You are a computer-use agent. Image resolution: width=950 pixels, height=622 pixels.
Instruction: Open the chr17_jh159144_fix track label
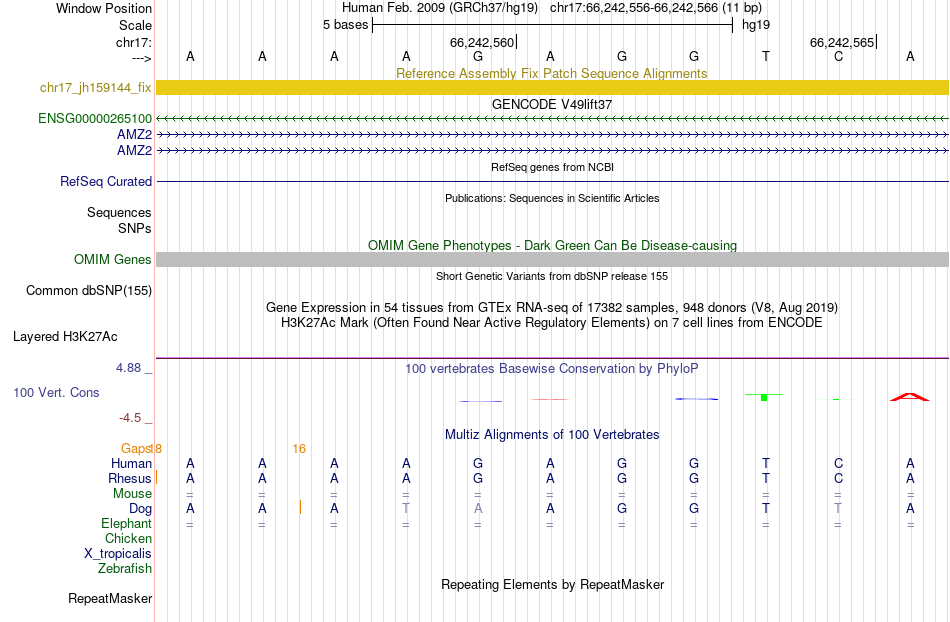(x=96, y=87)
